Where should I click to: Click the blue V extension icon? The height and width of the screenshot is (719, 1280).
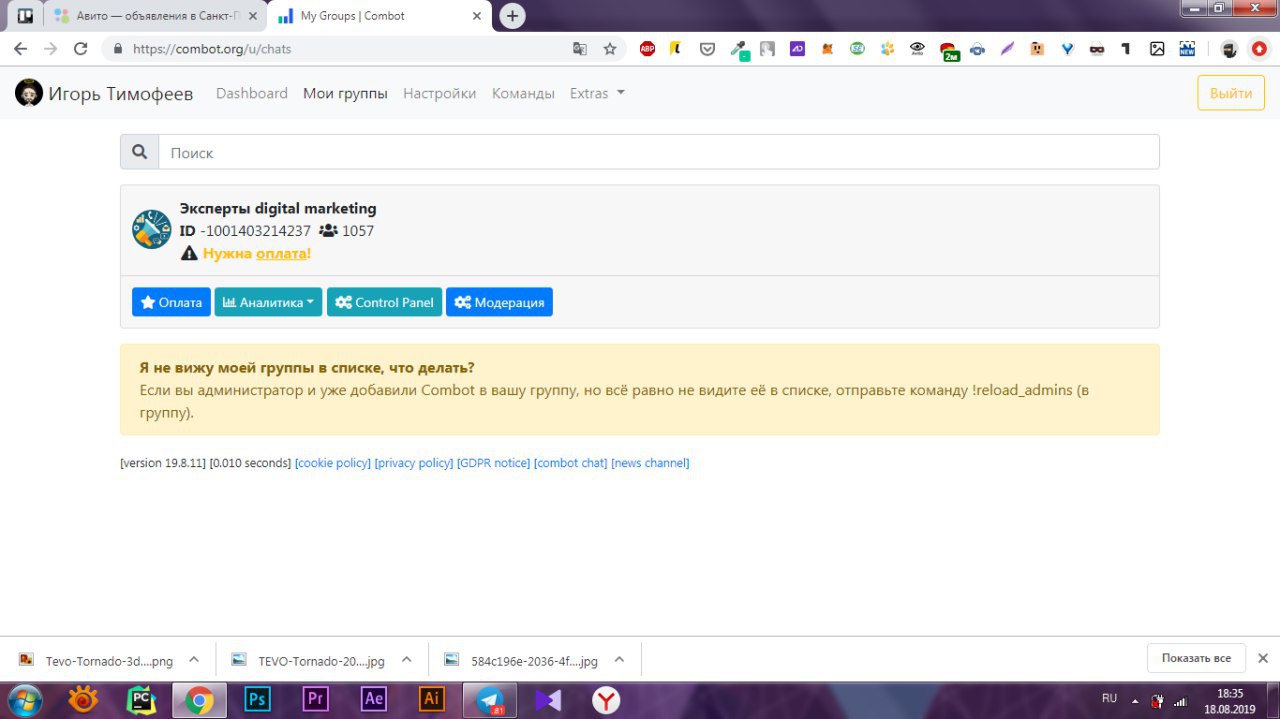(1067, 48)
